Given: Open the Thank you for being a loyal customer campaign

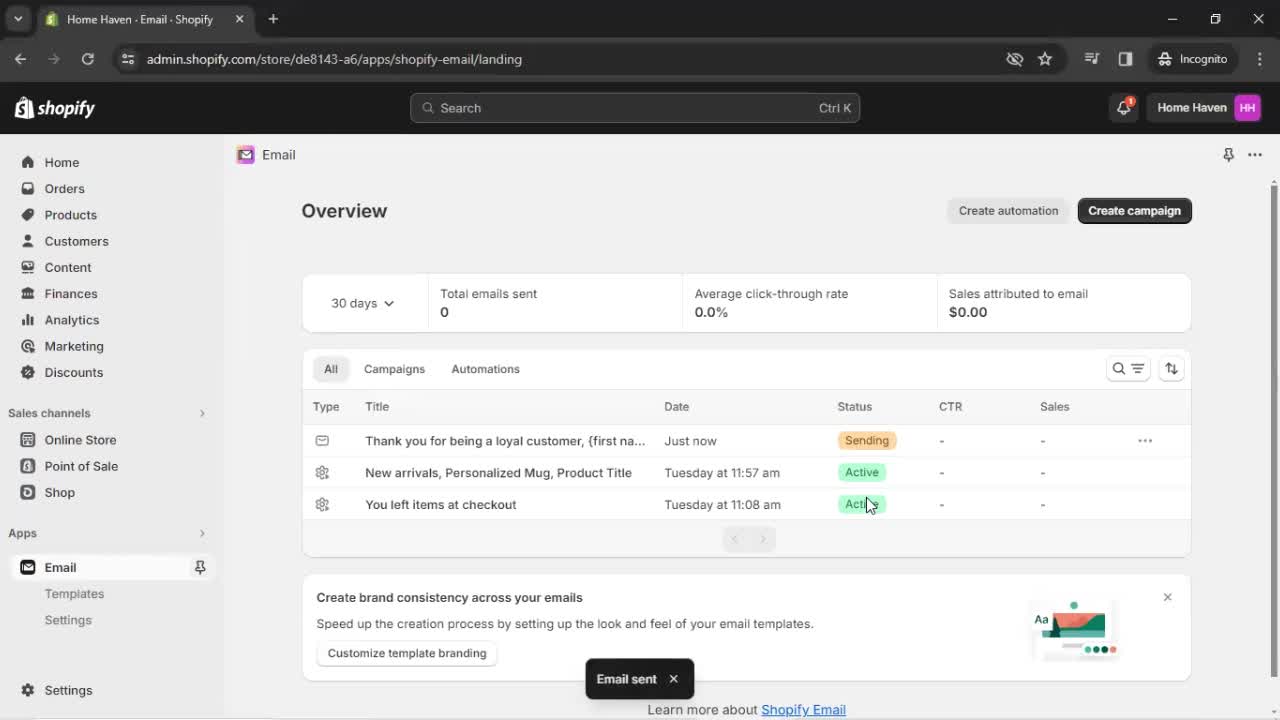Looking at the screenshot, I should click(505, 441).
